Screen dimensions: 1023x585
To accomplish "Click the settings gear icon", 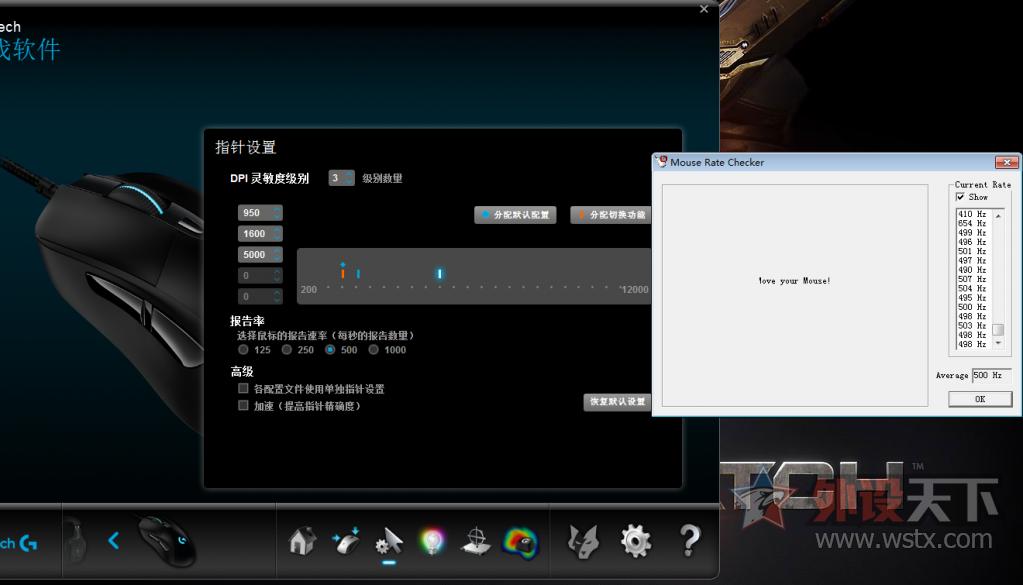I will coord(636,541).
